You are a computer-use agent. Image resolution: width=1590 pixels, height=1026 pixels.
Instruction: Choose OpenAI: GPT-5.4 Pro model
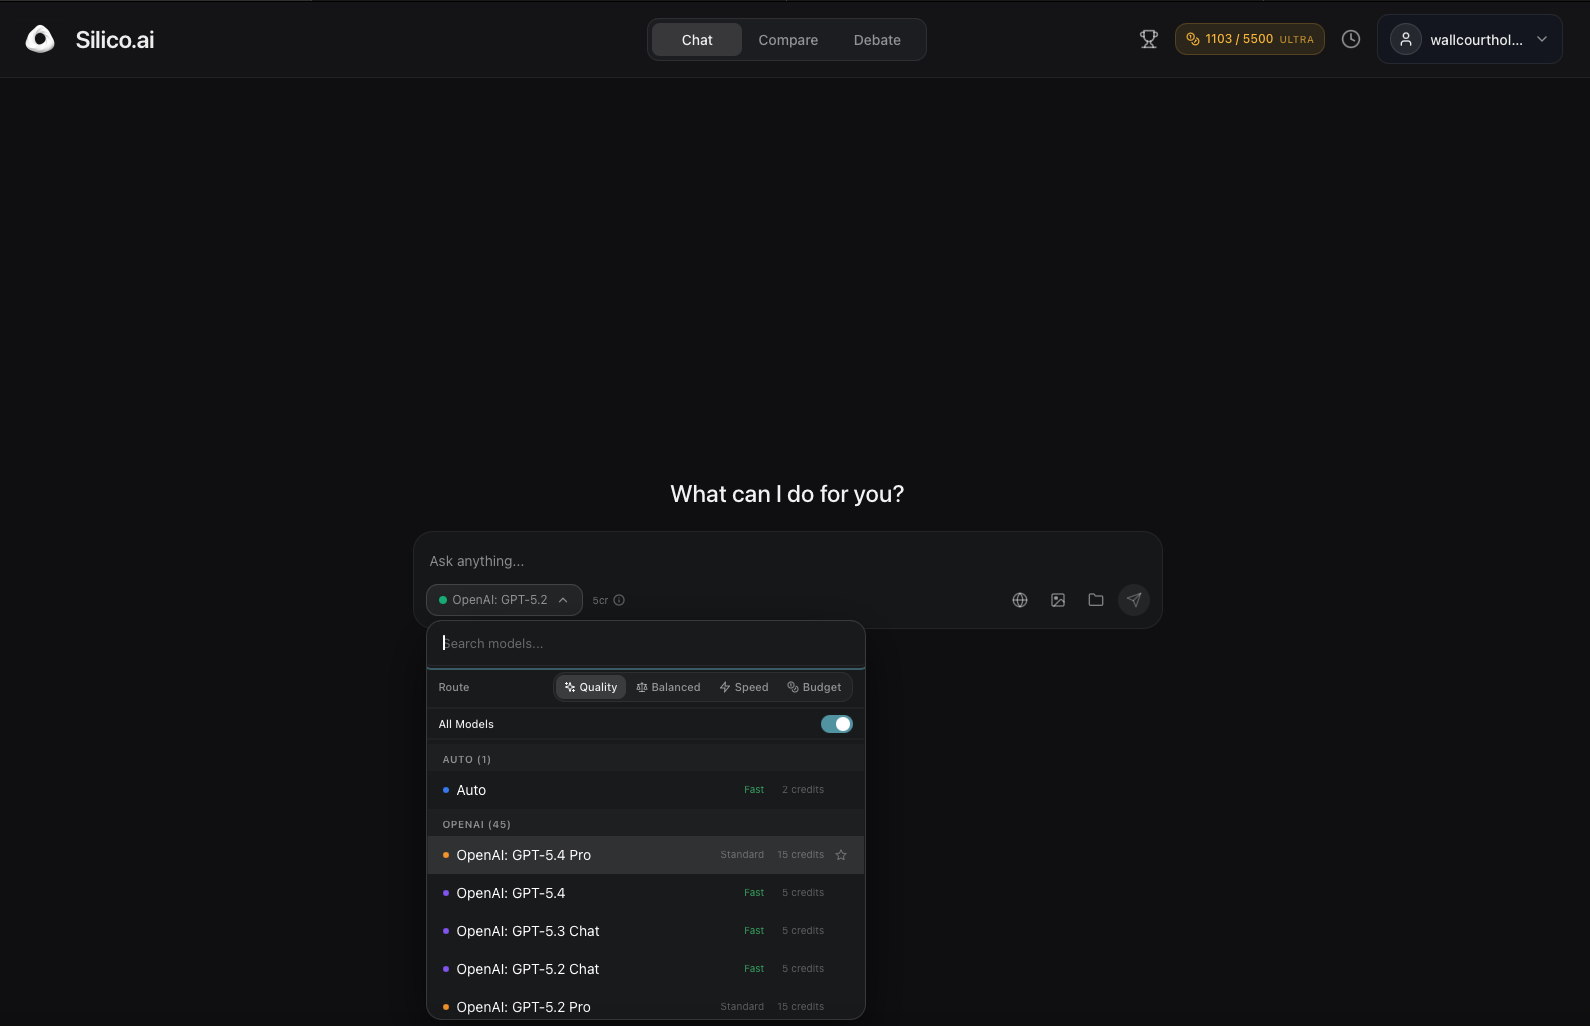tap(646, 855)
